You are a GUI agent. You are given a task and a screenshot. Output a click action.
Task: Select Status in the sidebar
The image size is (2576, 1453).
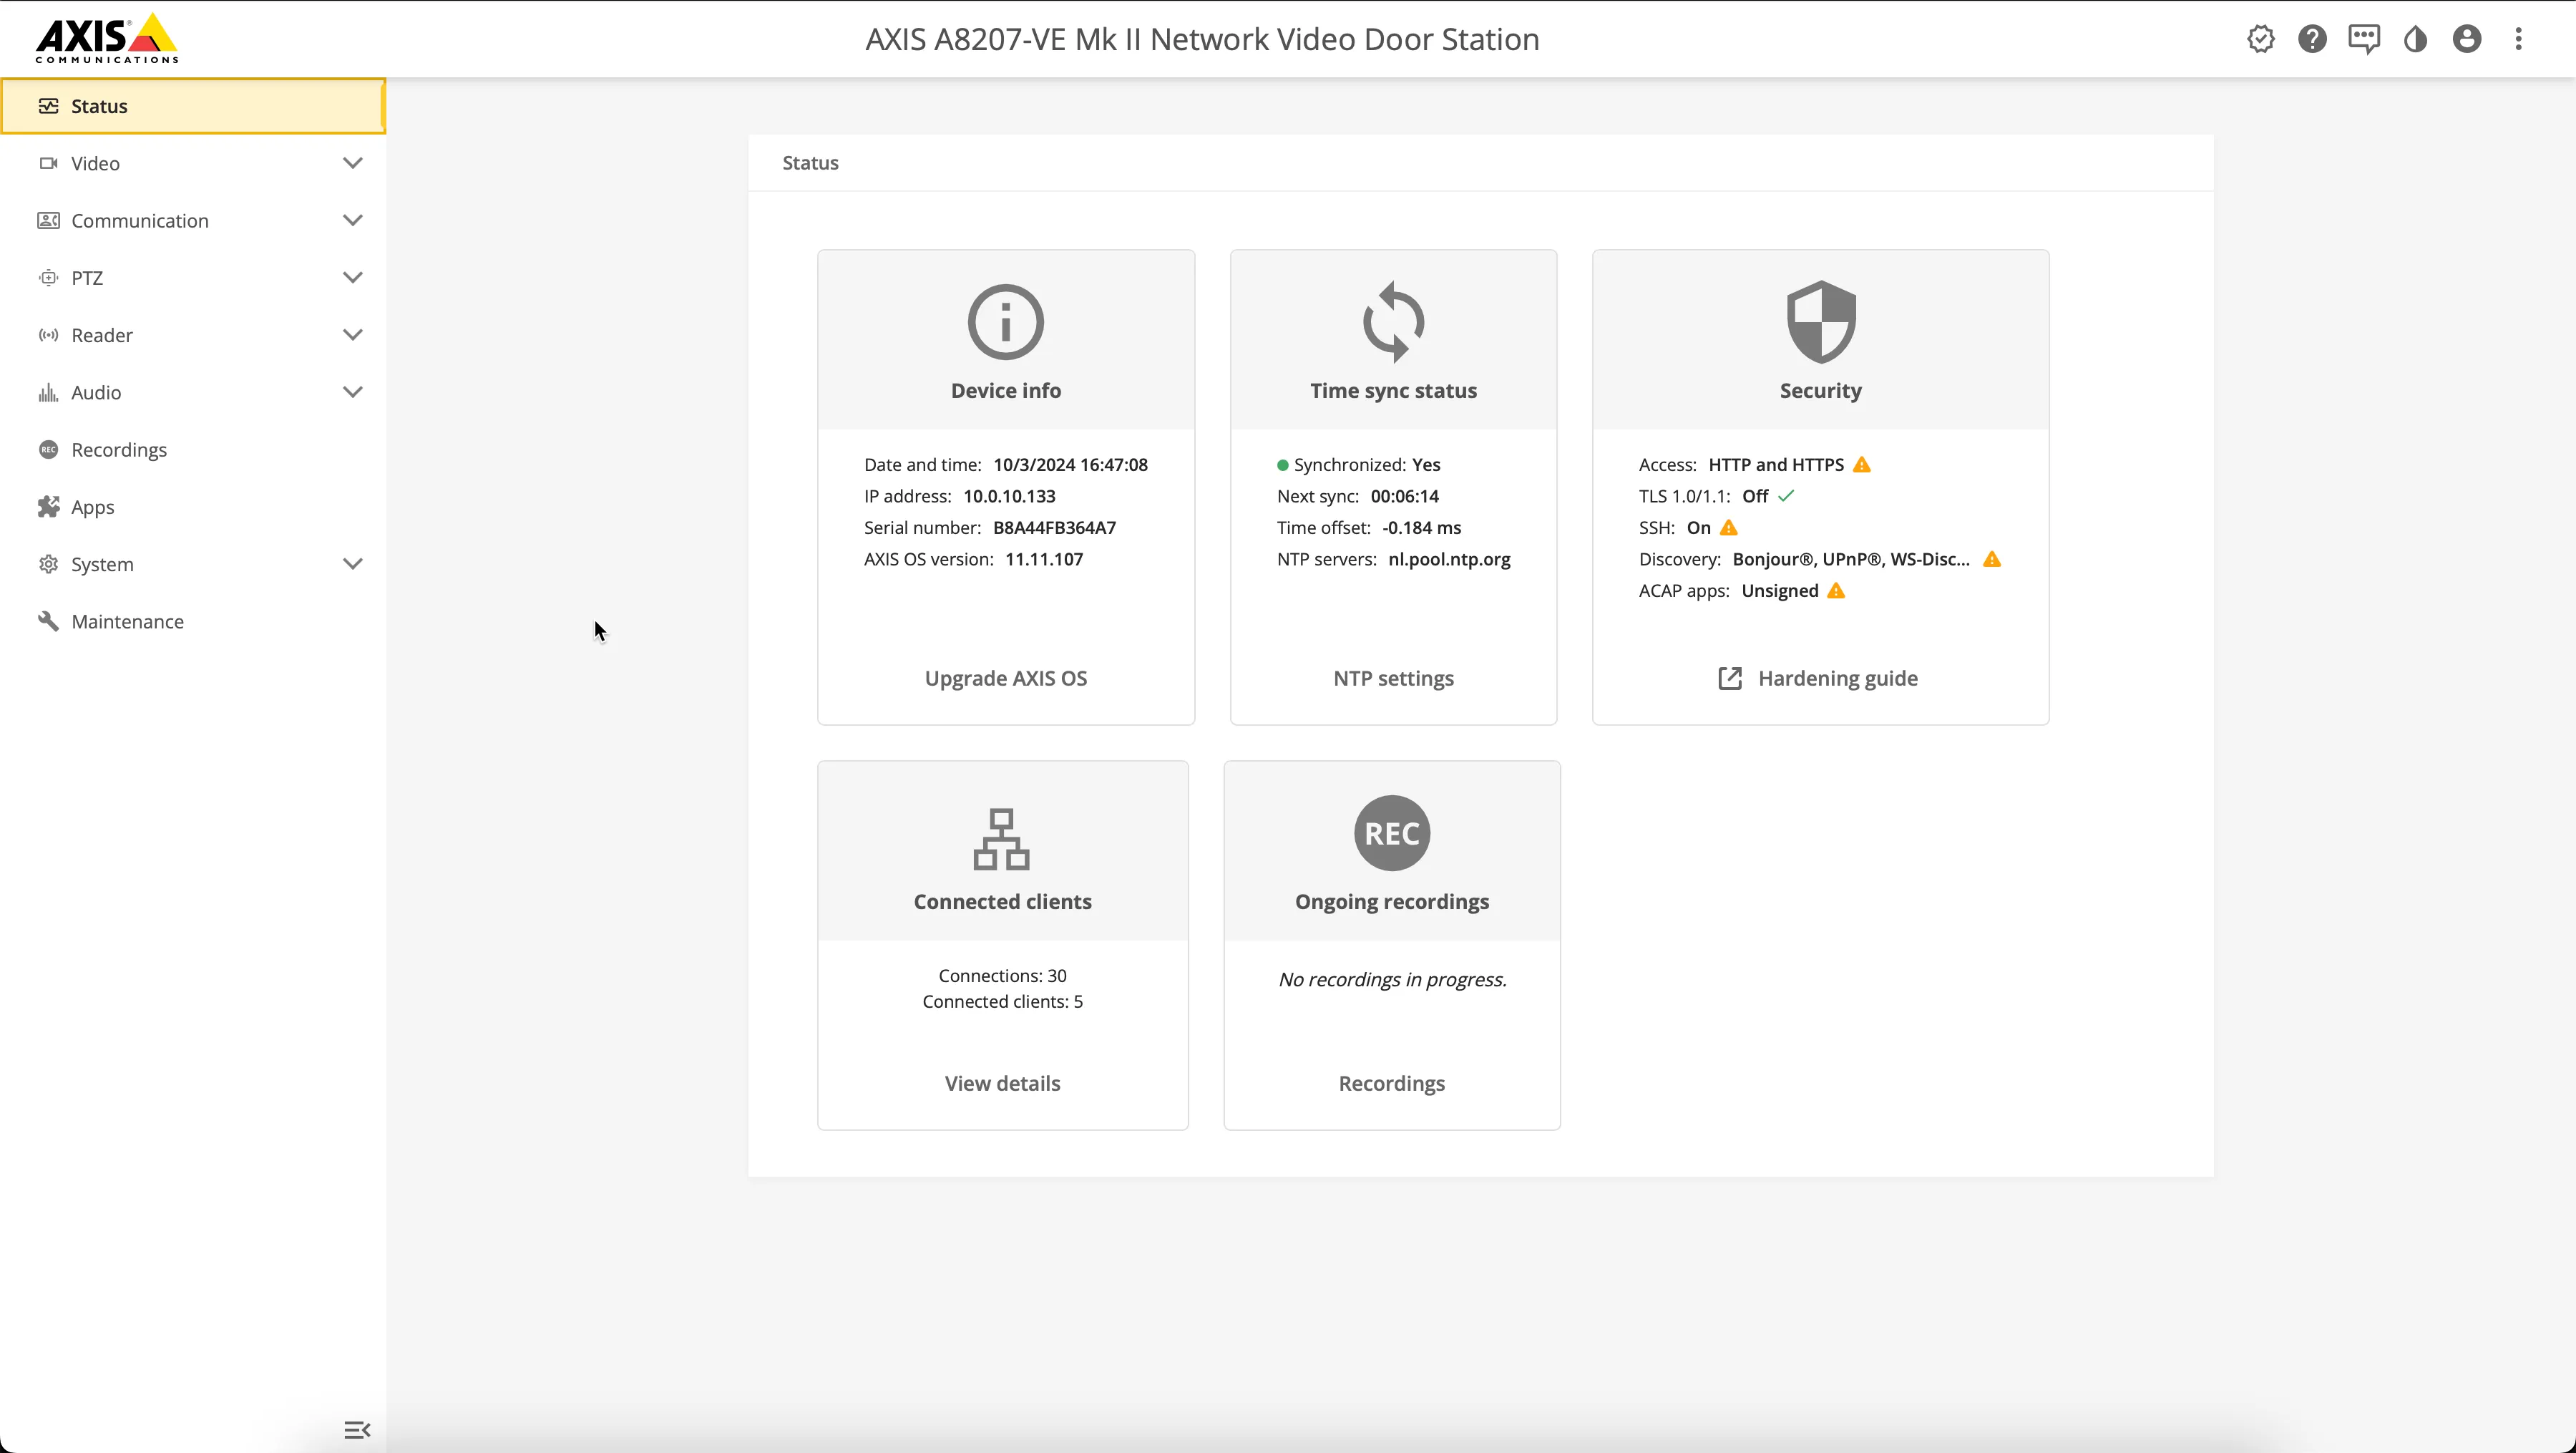193,106
